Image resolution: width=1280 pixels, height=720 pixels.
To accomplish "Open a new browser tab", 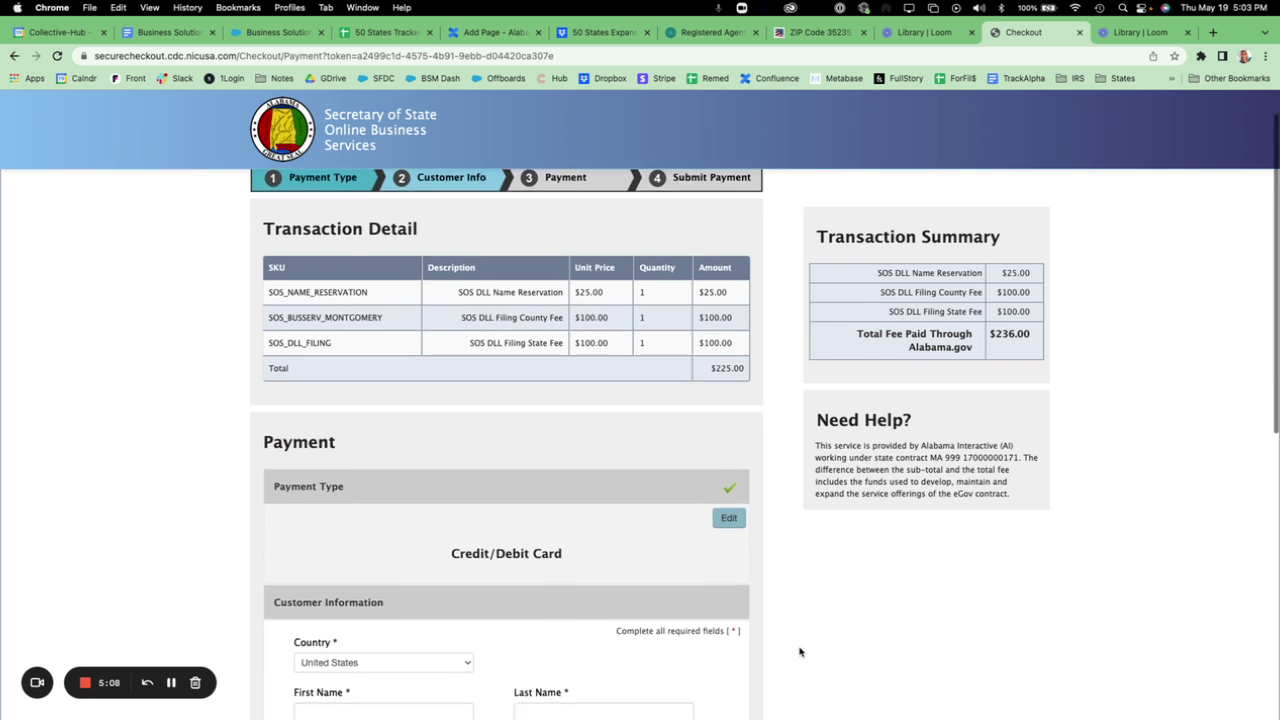I will (x=1213, y=32).
